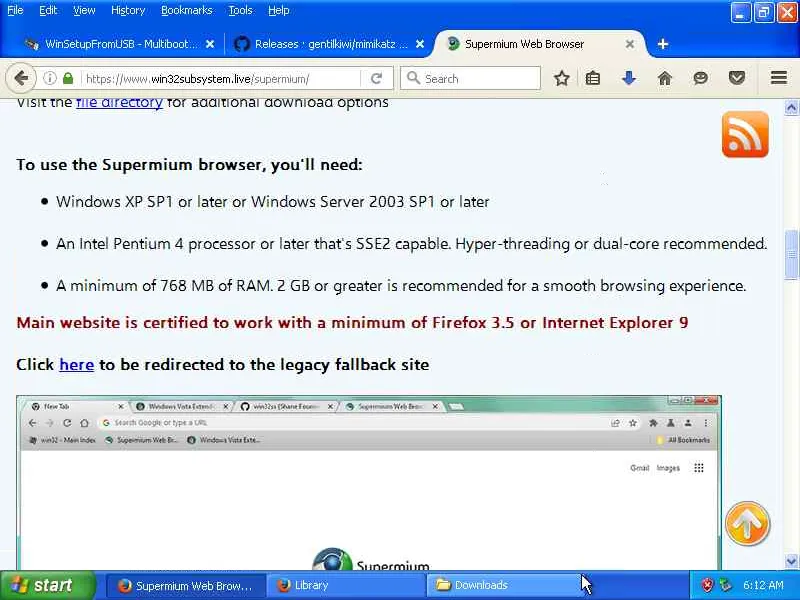This screenshot has width=800, height=600.
Task: Bookmark this page with the star icon
Action: coord(562,78)
